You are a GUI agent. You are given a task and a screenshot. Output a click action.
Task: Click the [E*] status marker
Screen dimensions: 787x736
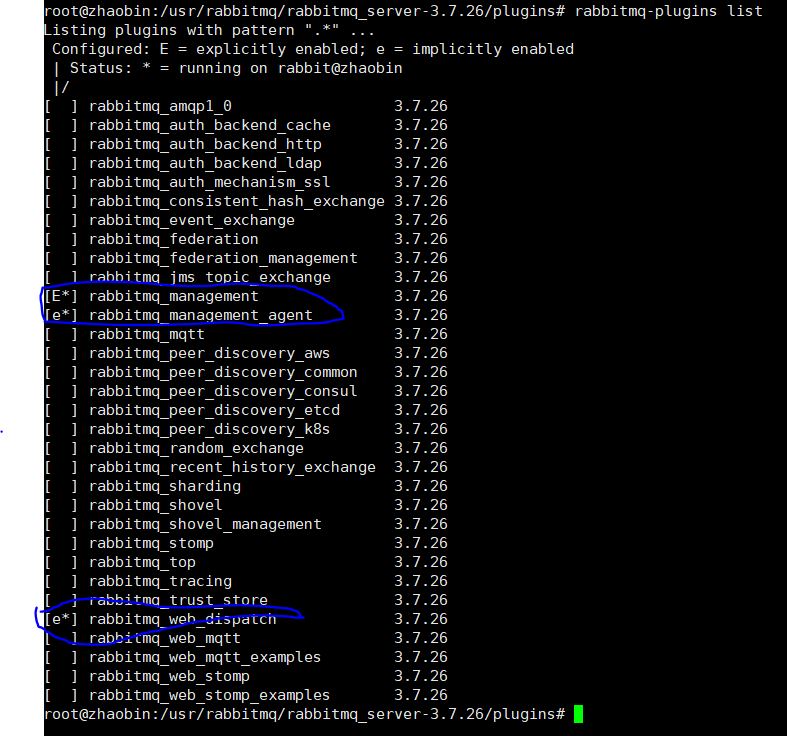tap(61, 296)
